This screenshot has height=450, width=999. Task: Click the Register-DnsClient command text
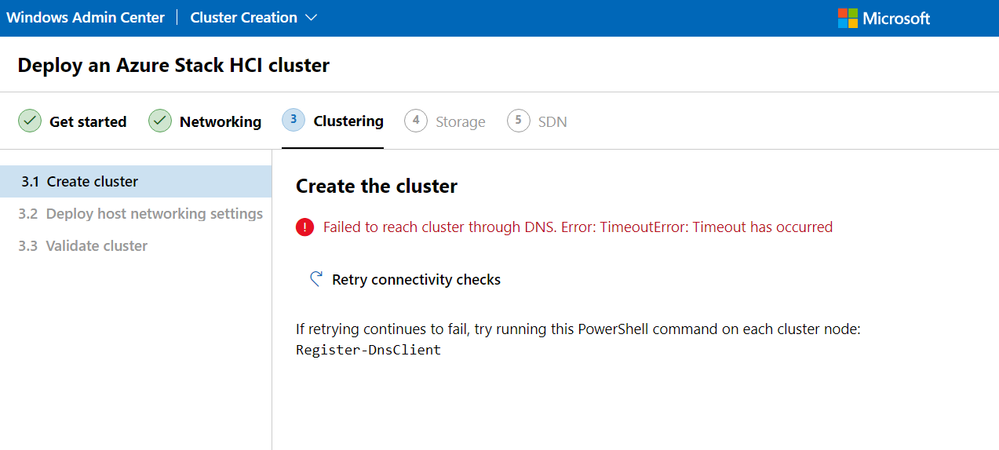368,350
